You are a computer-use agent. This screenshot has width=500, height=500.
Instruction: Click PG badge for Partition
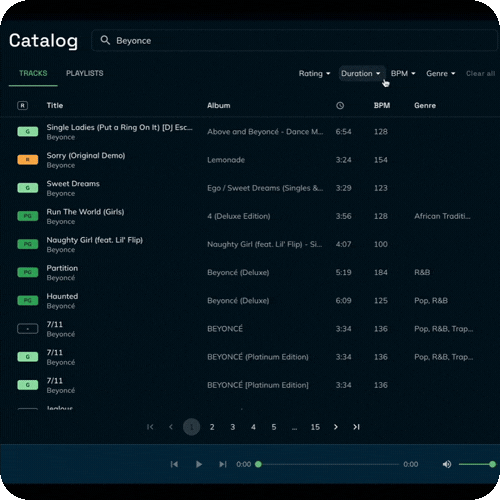[x=28, y=272]
